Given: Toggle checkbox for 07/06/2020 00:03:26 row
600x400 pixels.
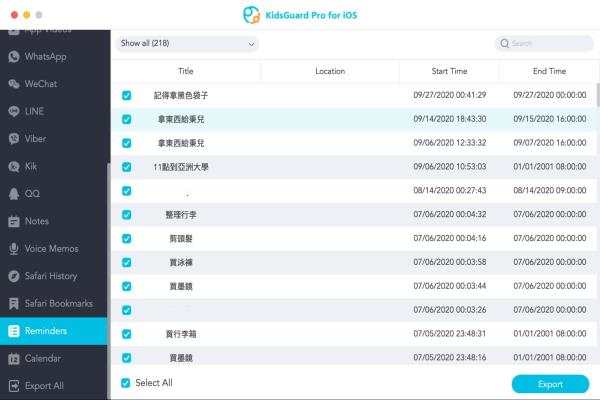Looking at the screenshot, I should click(127, 310).
